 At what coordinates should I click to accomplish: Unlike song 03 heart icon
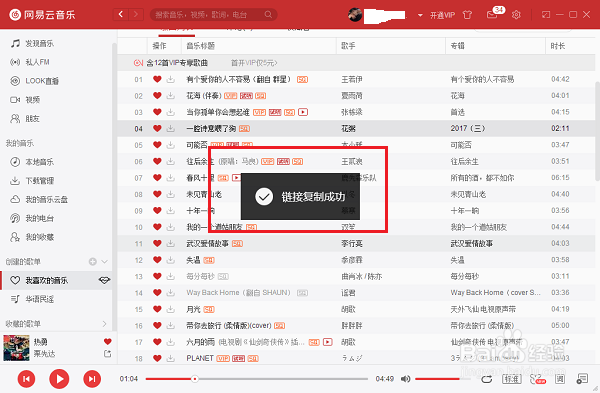click(157, 112)
